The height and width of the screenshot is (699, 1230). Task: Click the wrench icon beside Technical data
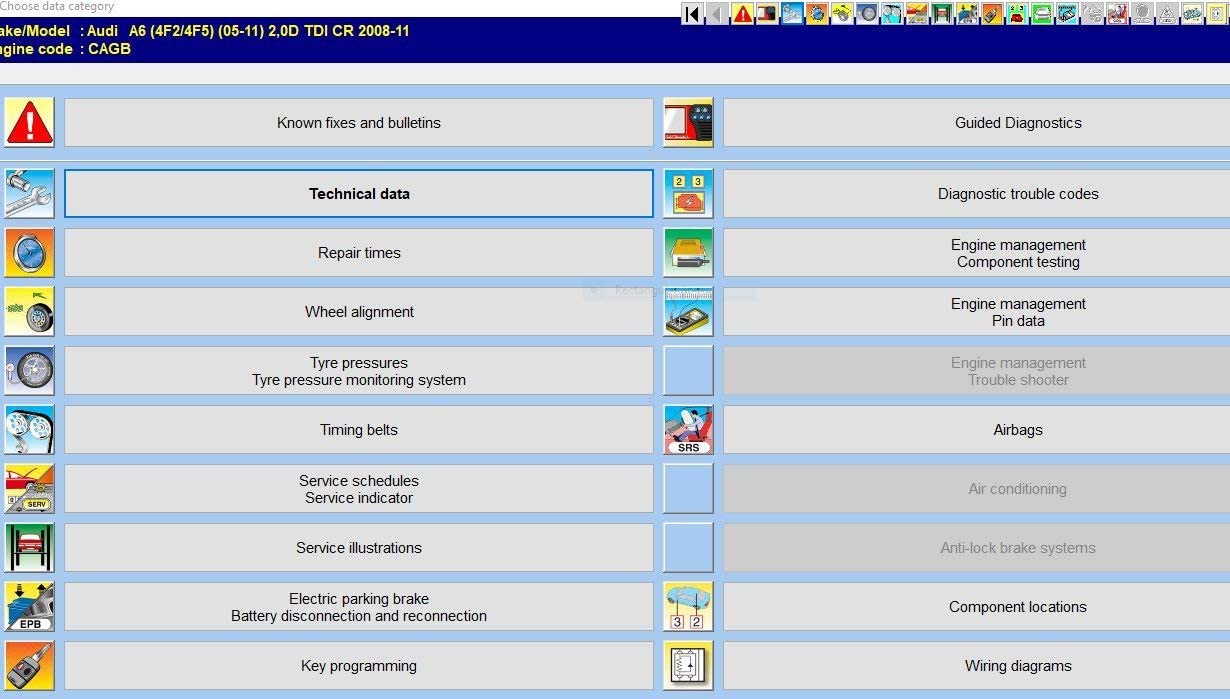click(x=29, y=193)
